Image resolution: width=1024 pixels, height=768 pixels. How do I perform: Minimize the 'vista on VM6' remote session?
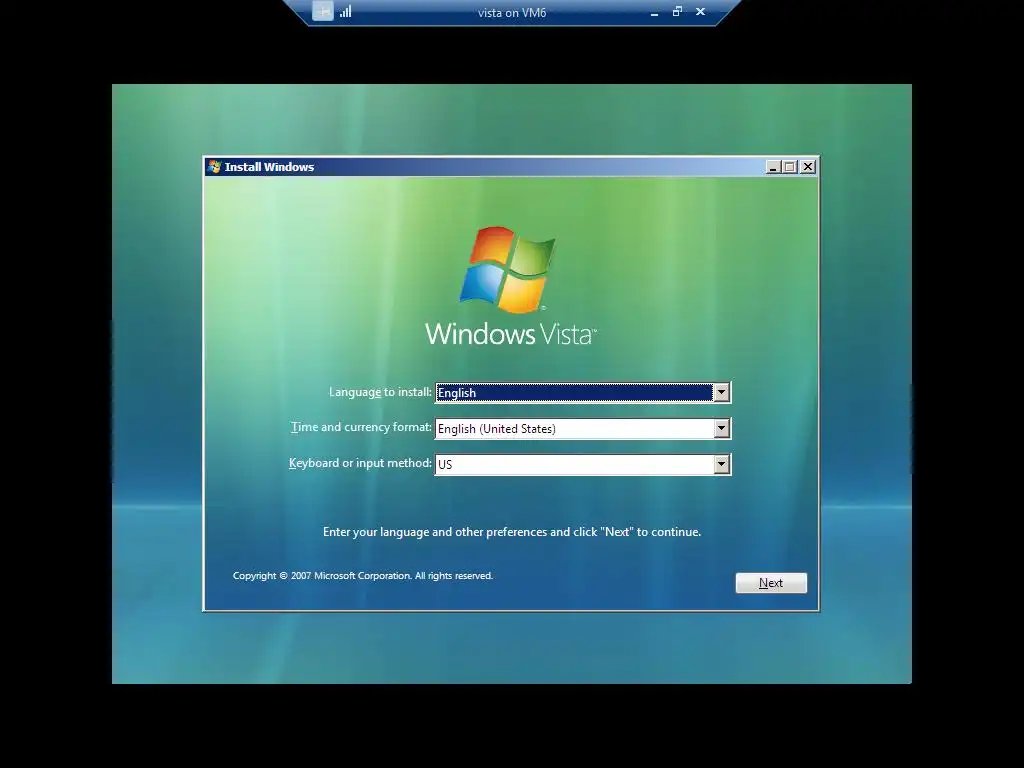(x=654, y=12)
